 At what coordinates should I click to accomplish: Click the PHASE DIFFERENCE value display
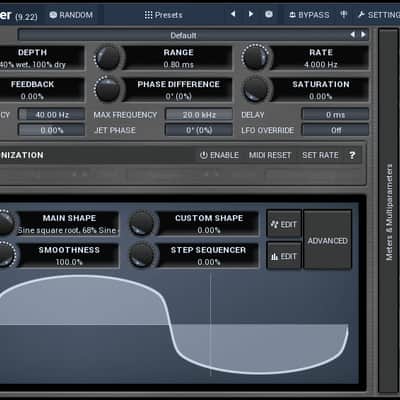(179, 97)
